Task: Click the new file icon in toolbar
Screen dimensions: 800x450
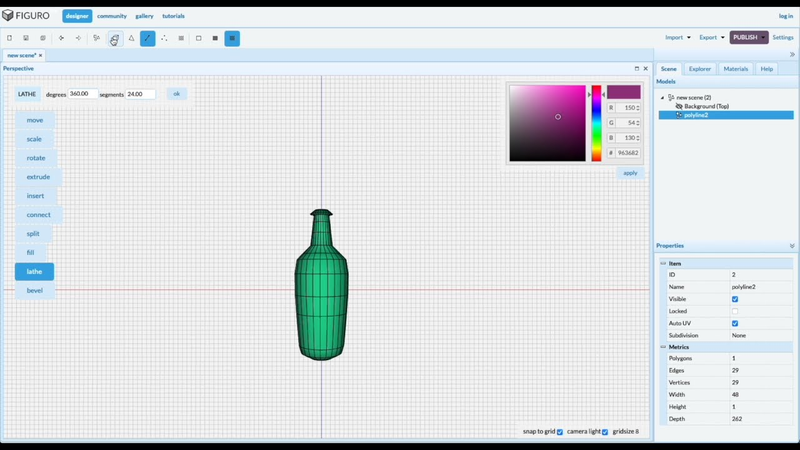Action: (9, 38)
